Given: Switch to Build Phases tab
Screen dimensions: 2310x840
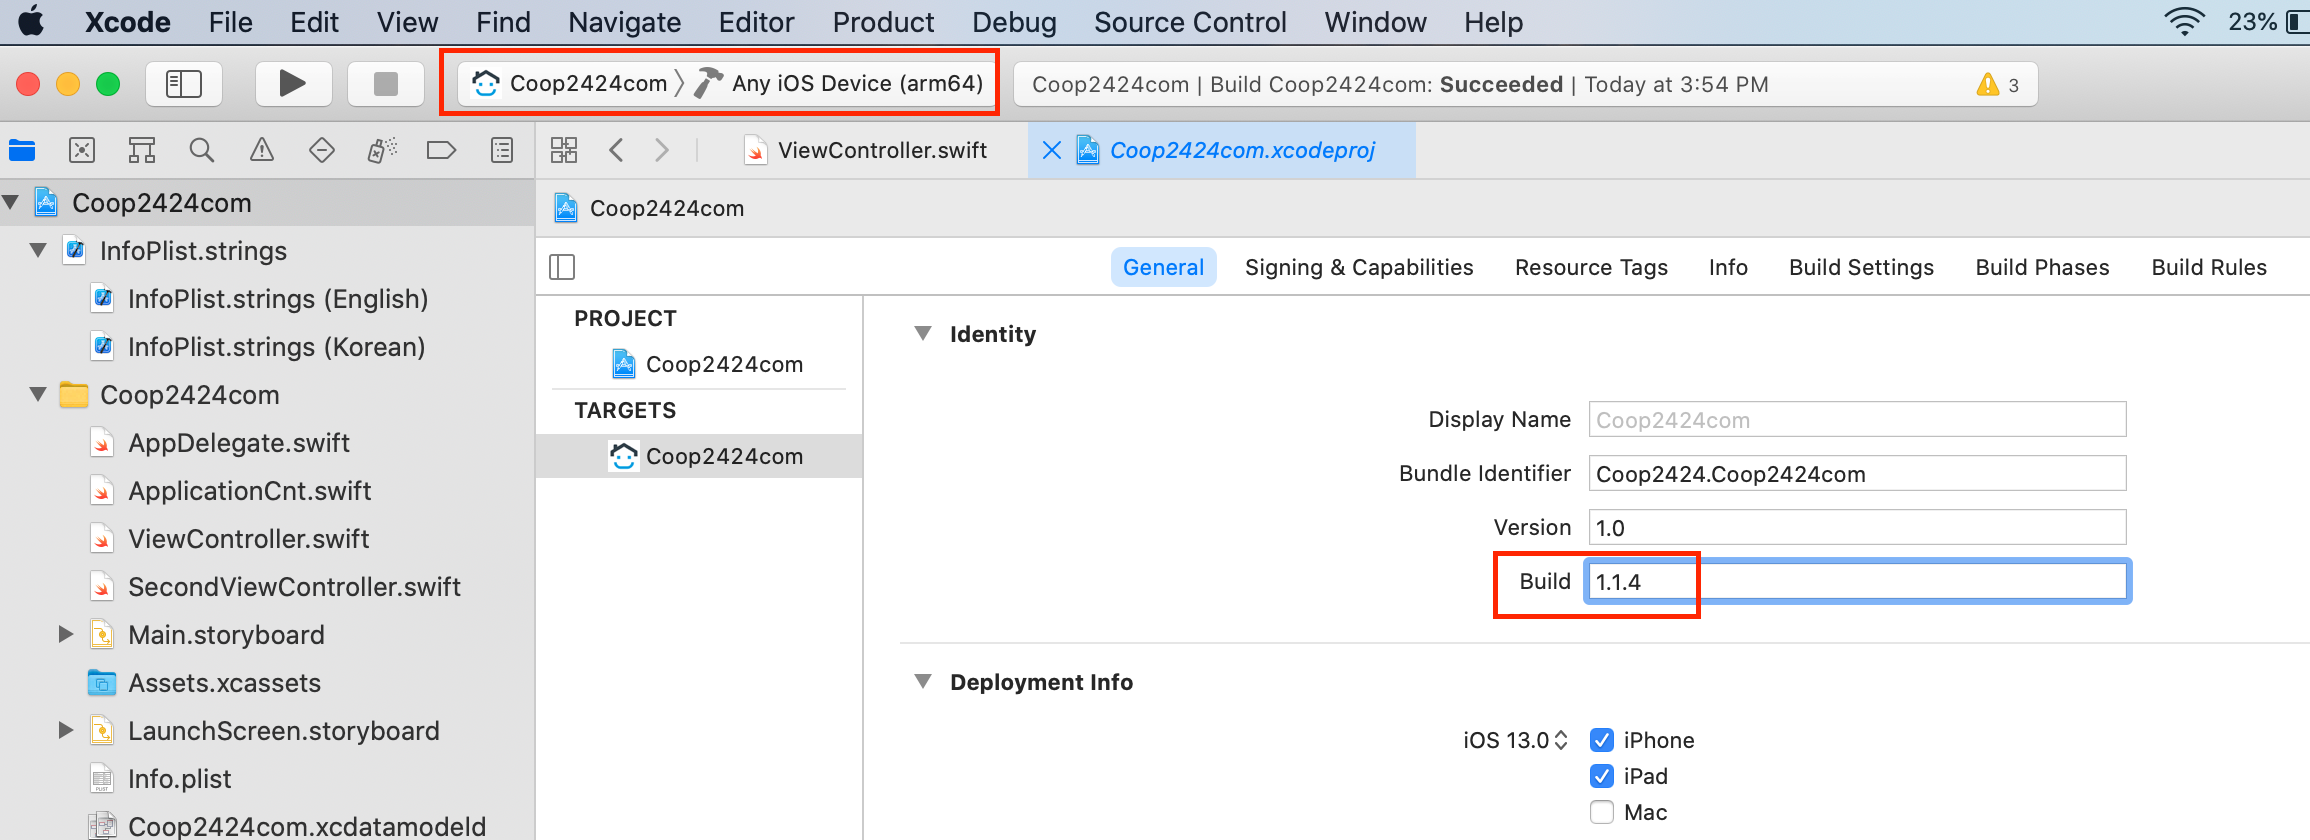Looking at the screenshot, I should pyautogui.click(x=2042, y=267).
